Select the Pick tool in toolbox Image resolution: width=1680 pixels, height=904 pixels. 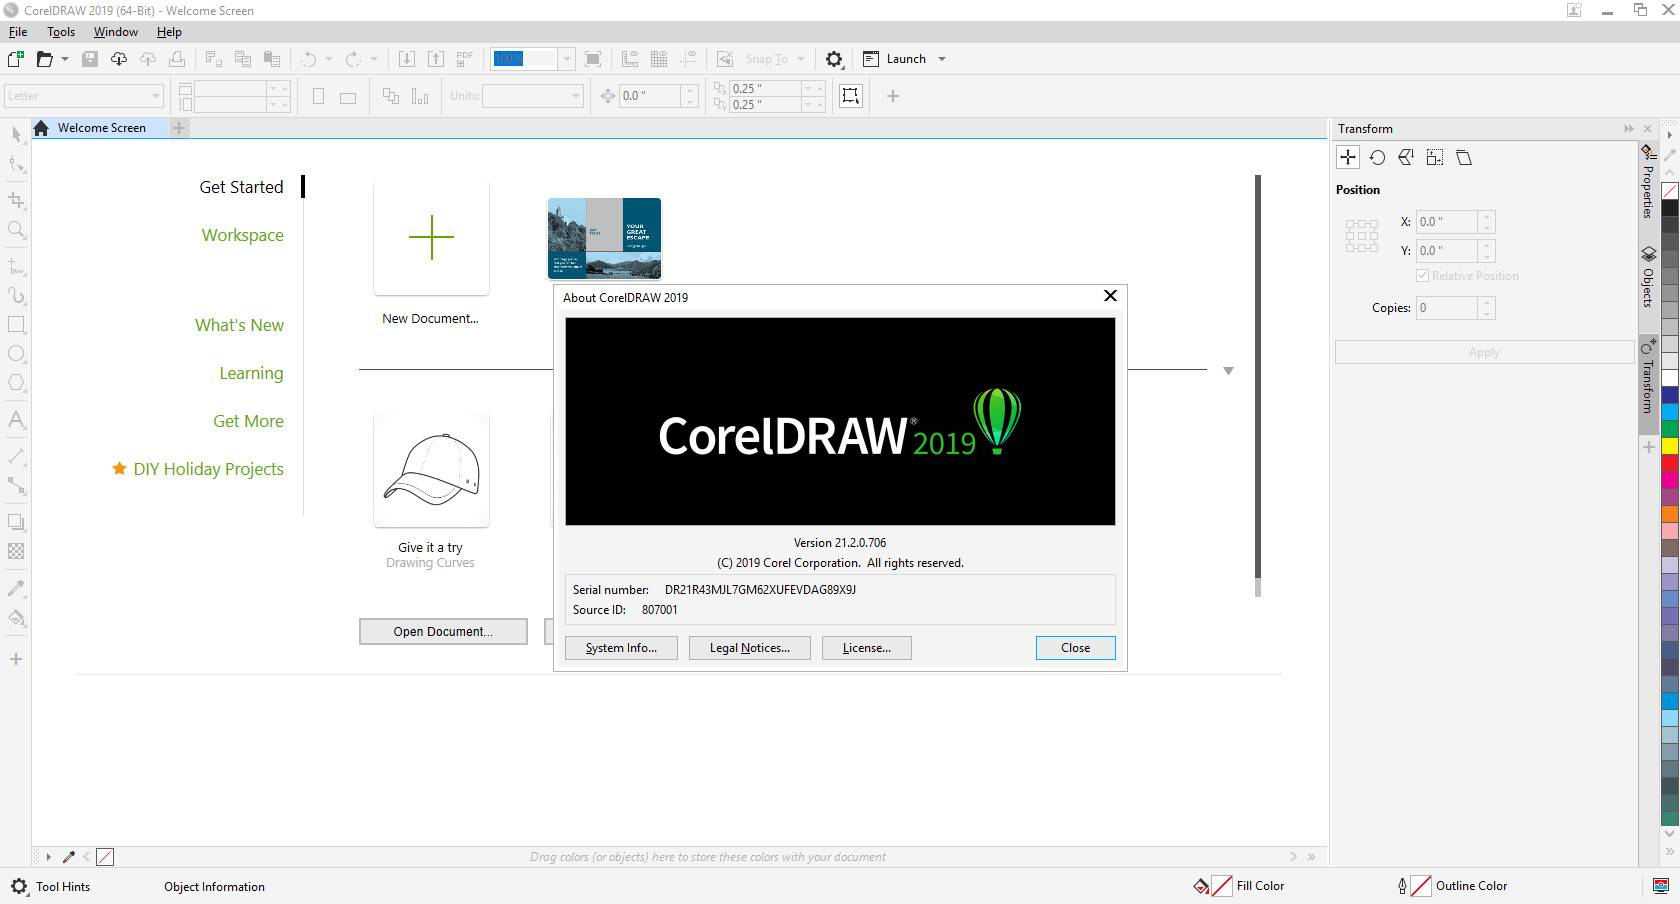click(x=16, y=135)
